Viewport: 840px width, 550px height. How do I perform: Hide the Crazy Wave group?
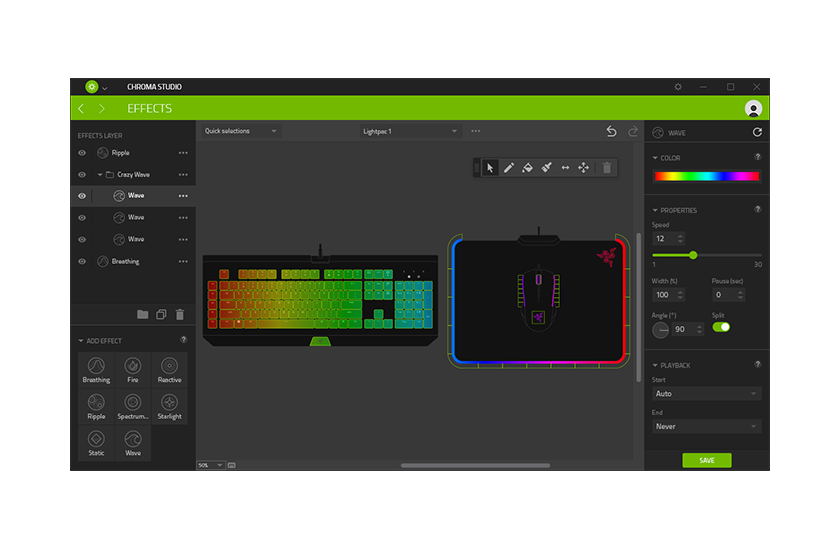(x=82, y=175)
